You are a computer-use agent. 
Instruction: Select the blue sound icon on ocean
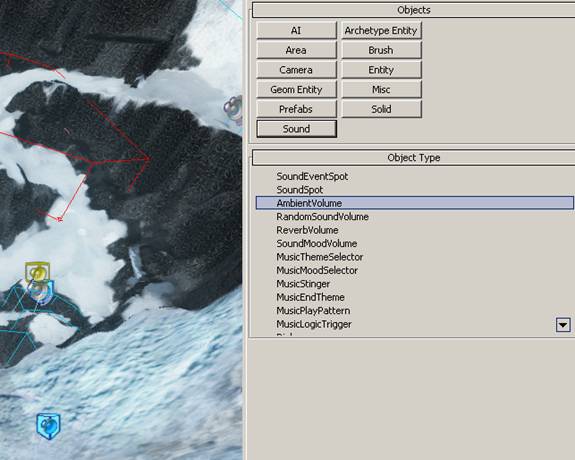click(x=48, y=426)
